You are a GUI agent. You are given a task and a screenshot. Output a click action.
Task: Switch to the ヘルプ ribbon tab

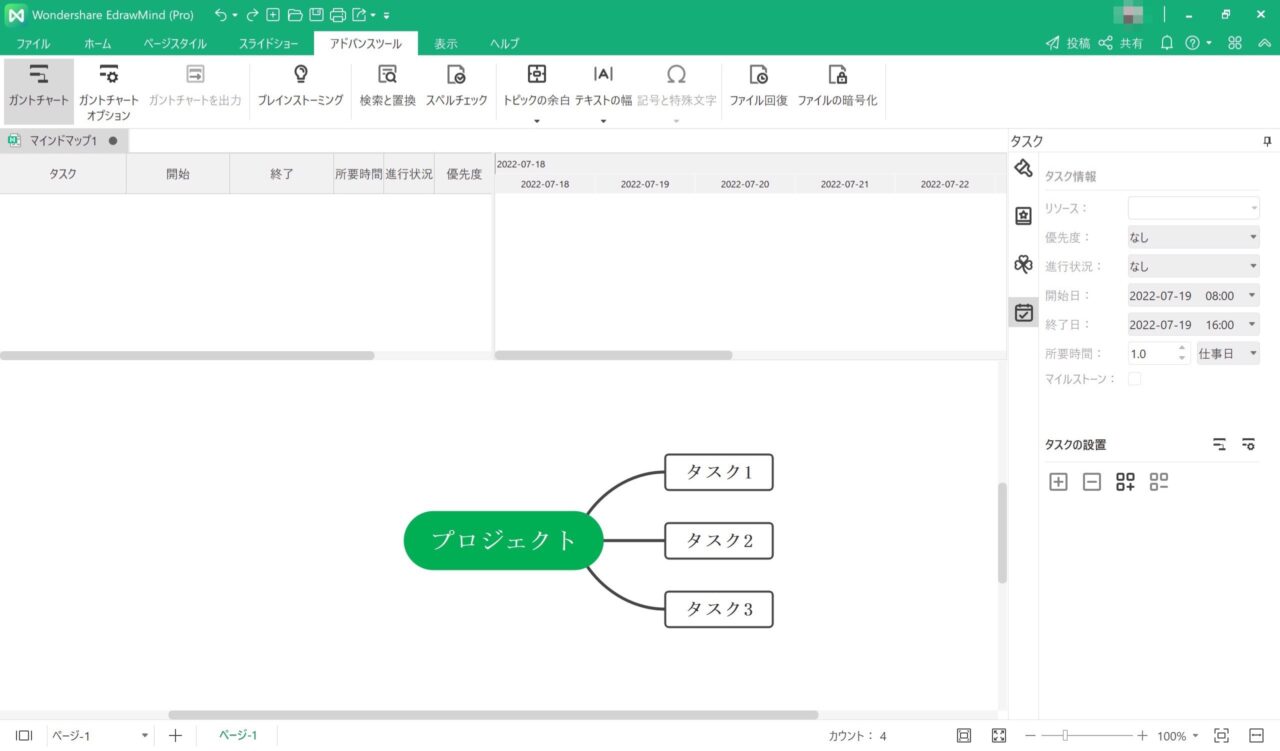[x=504, y=44]
